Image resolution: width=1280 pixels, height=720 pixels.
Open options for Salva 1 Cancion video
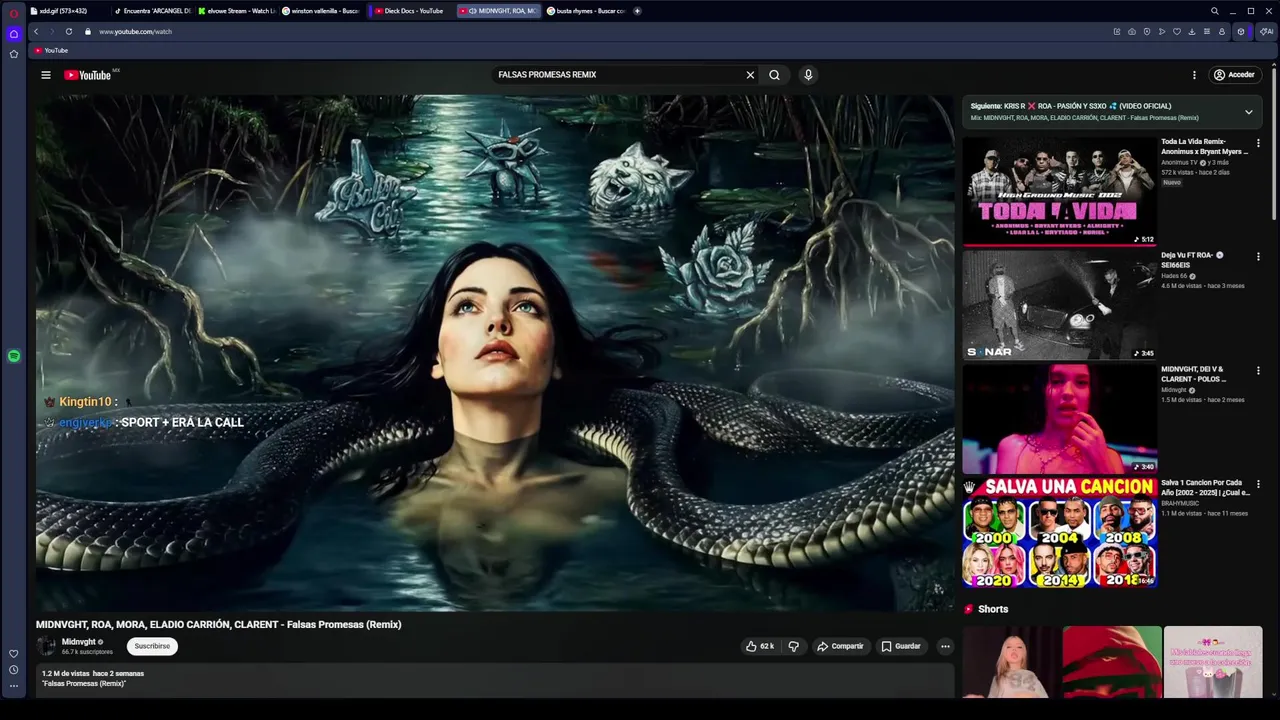1258,485
